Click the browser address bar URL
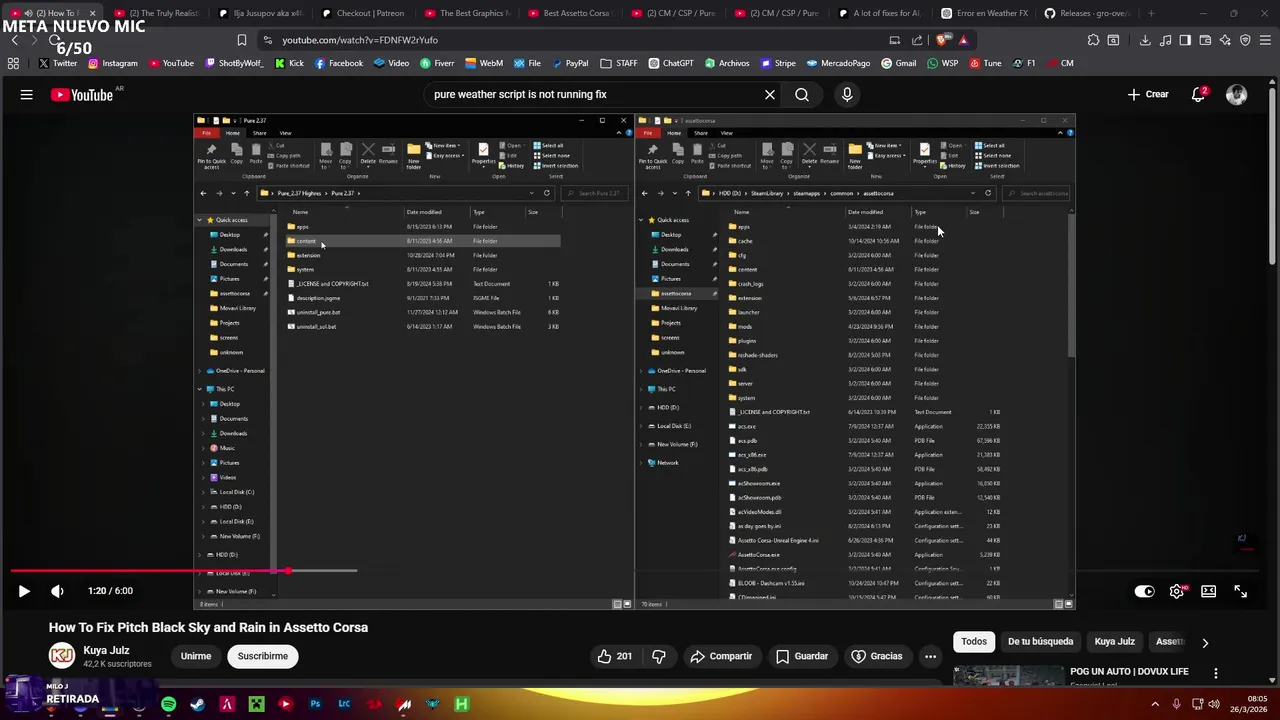This screenshot has width=1280, height=720. (360, 40)
